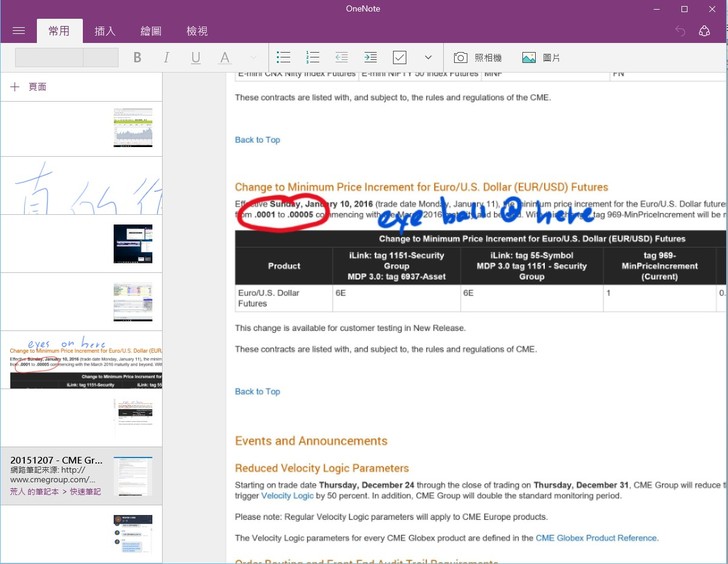Click the 圖片 picture button
This screenshot has height=564, width=728.
coord(541,58)
